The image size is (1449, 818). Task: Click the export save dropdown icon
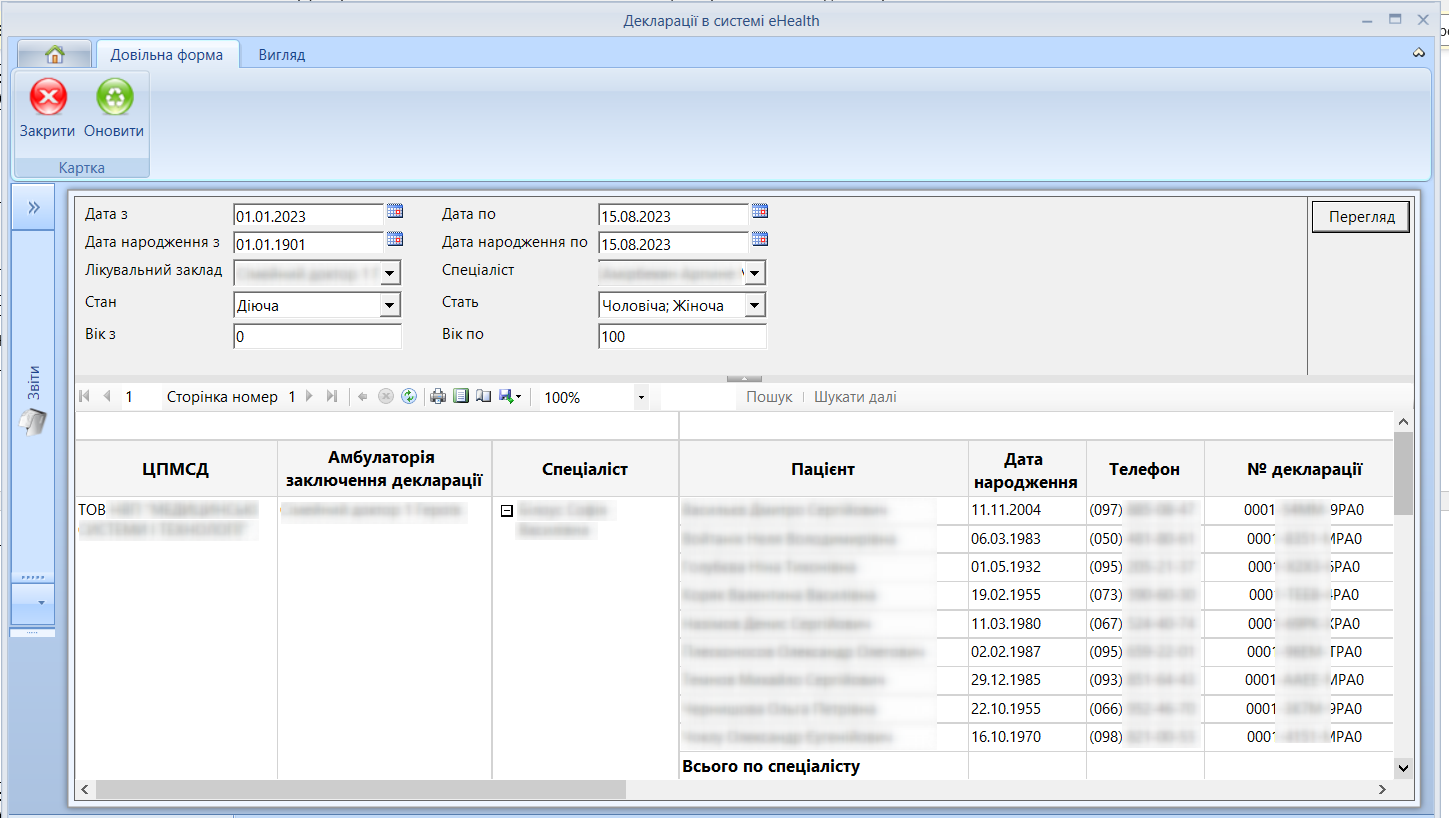(x=510, y=397)
